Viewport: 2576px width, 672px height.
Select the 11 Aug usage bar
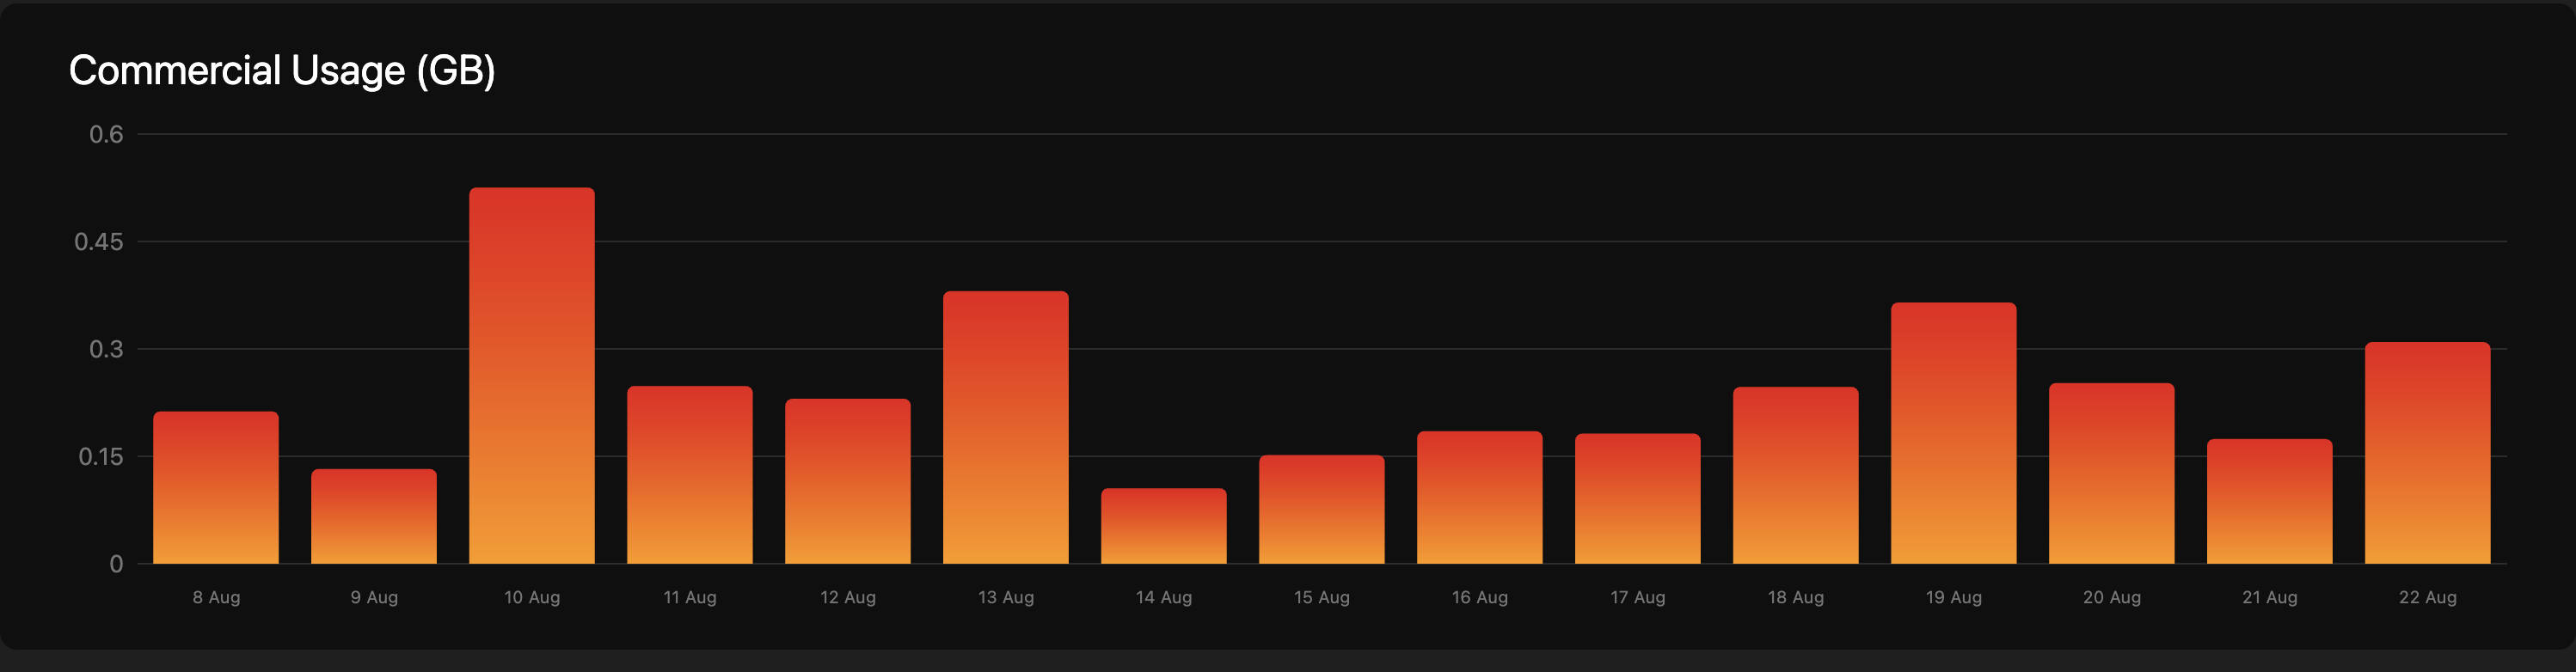(690, 475)
